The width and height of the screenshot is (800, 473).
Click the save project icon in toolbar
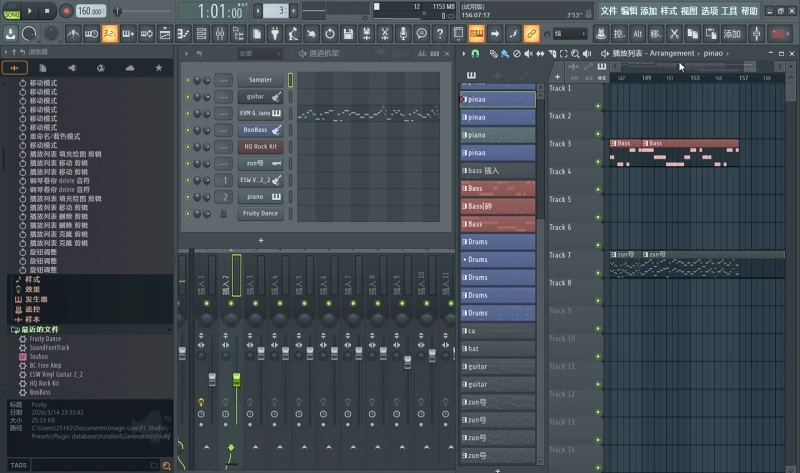348,34
